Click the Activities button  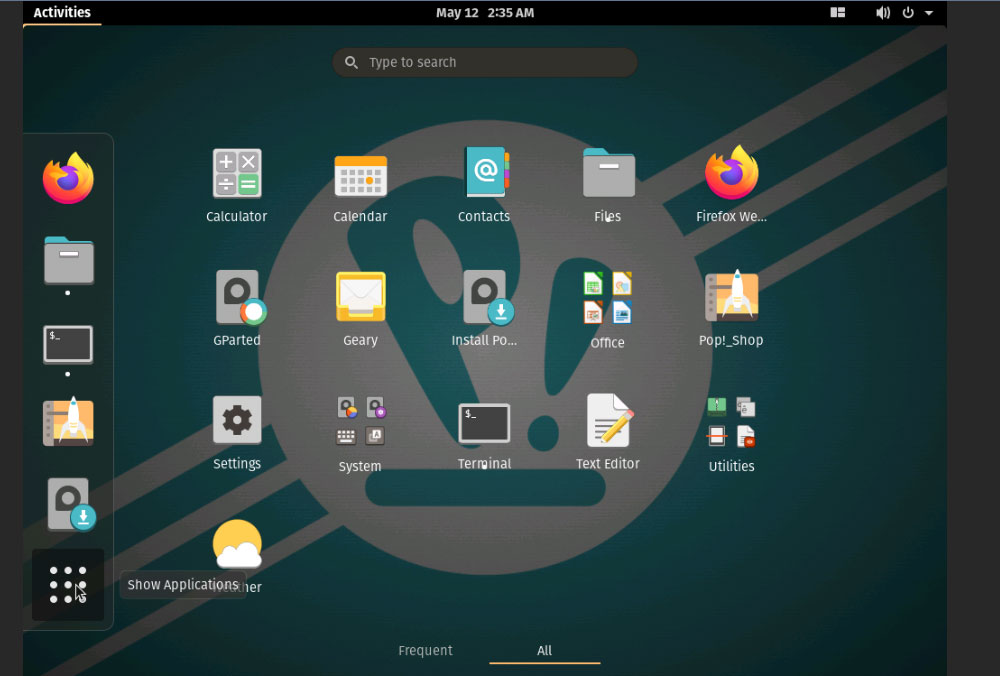tap(62, 12)
